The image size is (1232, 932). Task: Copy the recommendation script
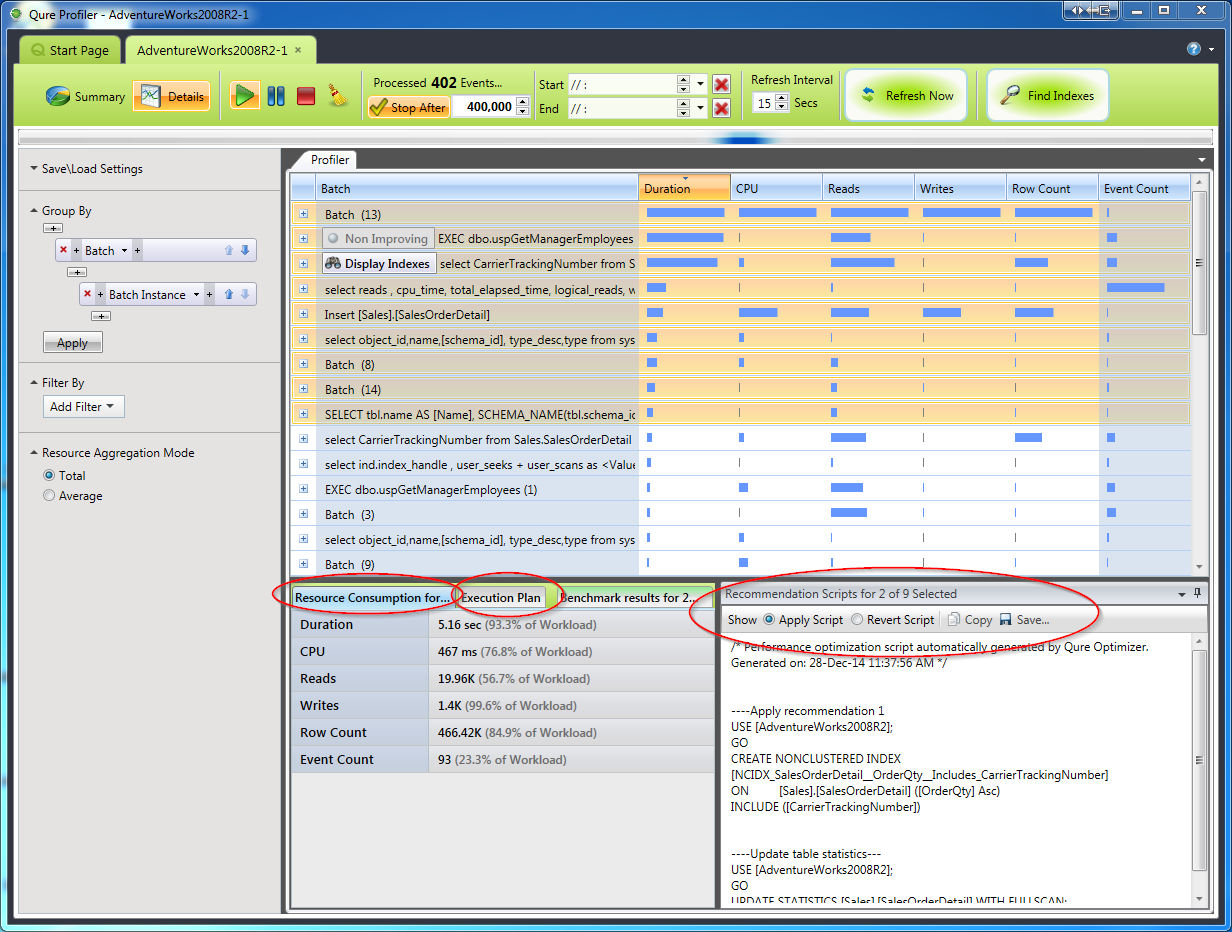(970, 620)
